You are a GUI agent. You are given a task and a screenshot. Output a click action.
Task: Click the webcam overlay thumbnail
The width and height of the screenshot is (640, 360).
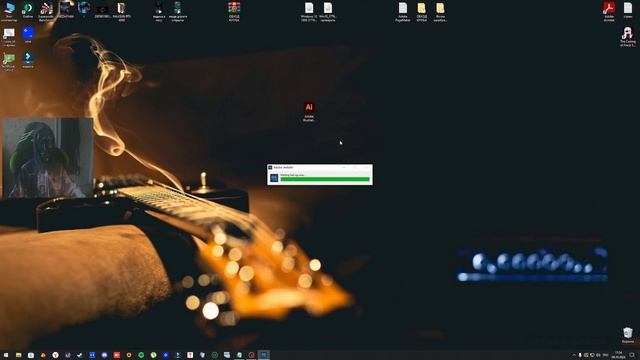pyautogui.click(x=48, y=158)
